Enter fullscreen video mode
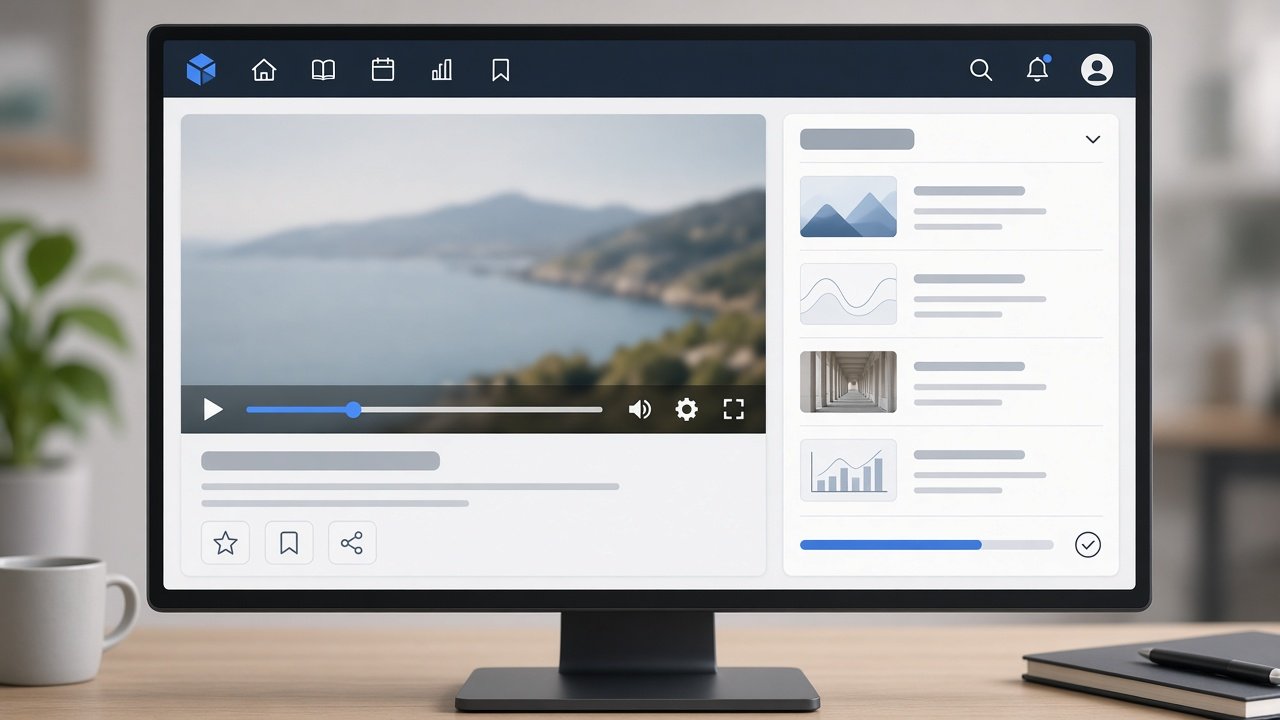Viewport: 1280px width, 720px height. click(x=734, y=409)
